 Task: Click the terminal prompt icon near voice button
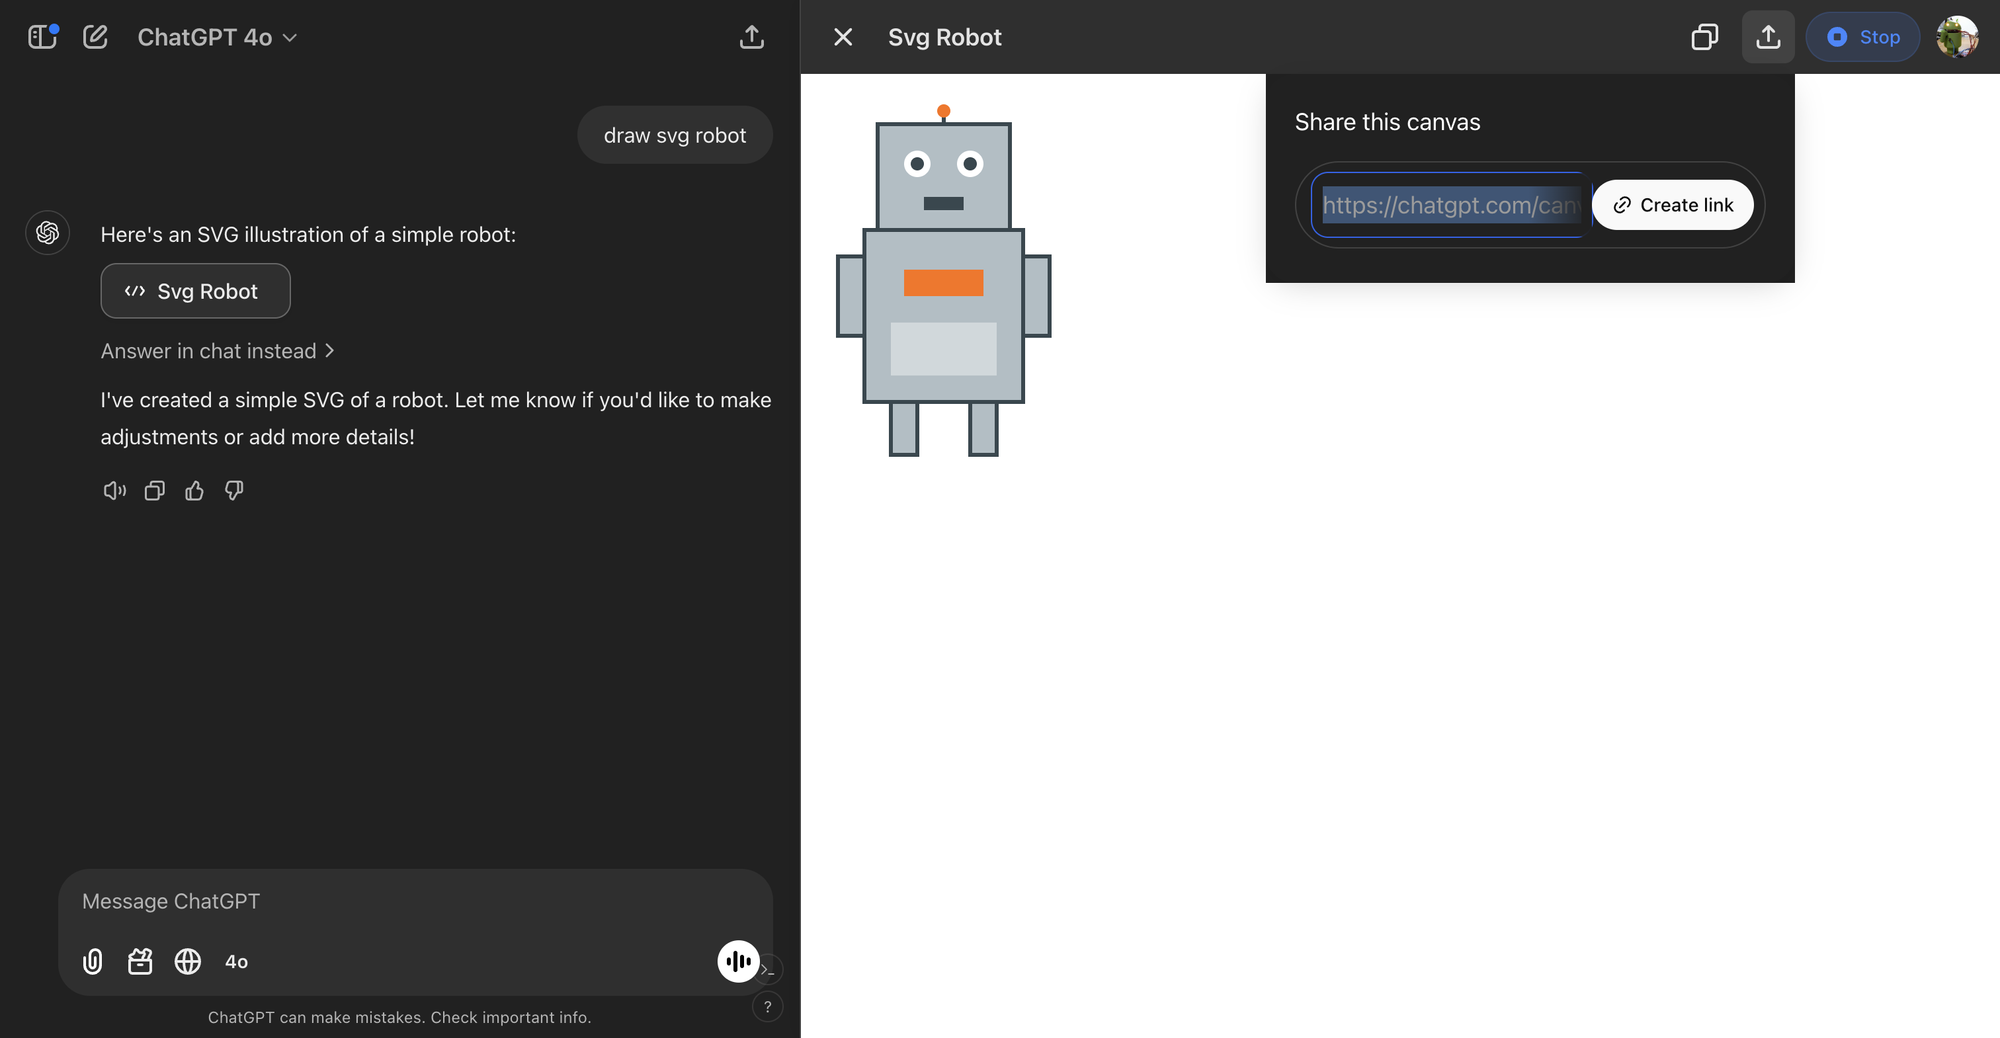click(768, 970)
